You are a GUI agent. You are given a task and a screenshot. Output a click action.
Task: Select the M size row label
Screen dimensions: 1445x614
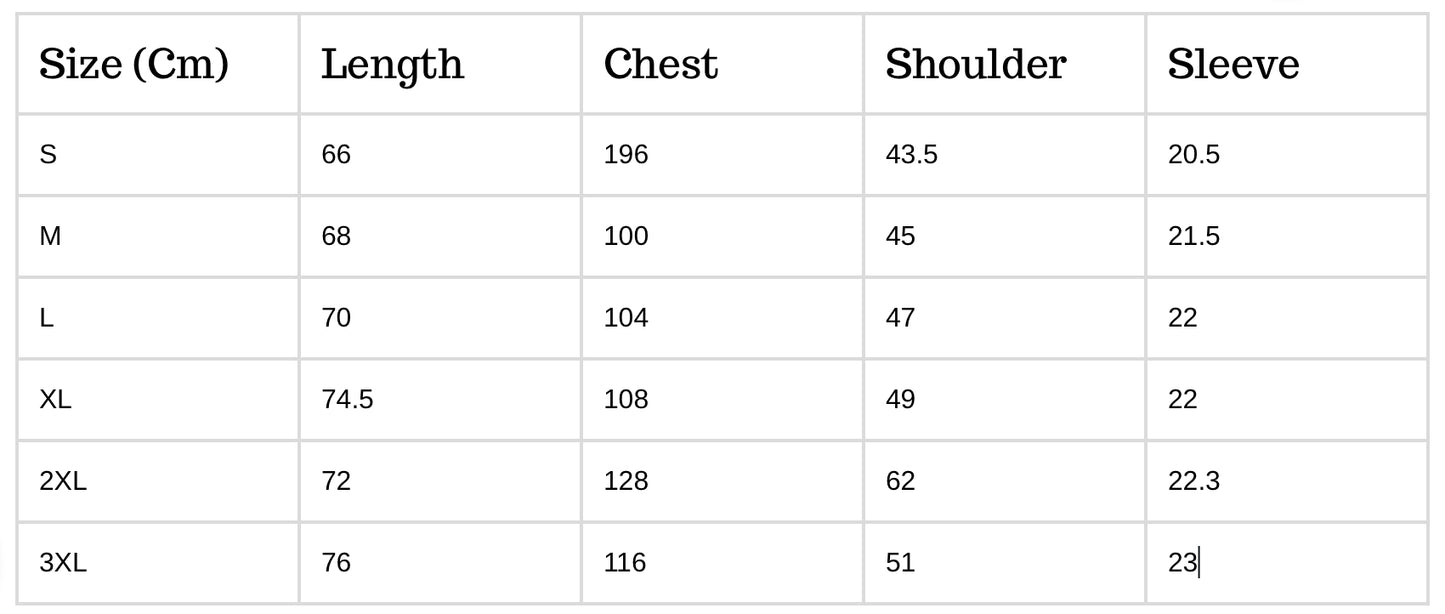pos(50,237)
